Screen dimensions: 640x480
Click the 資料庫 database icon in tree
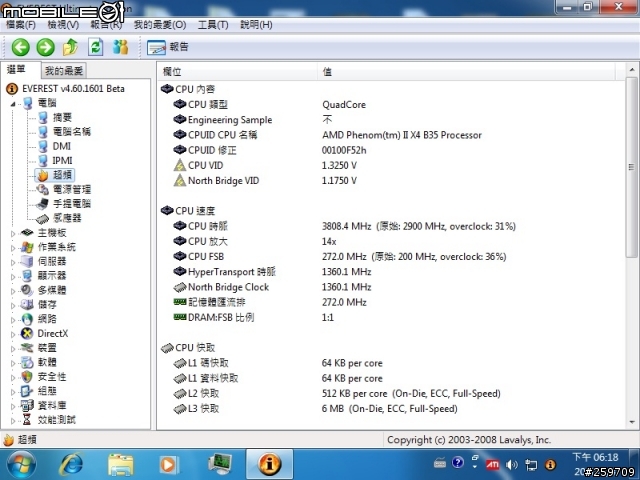(27, 405)
